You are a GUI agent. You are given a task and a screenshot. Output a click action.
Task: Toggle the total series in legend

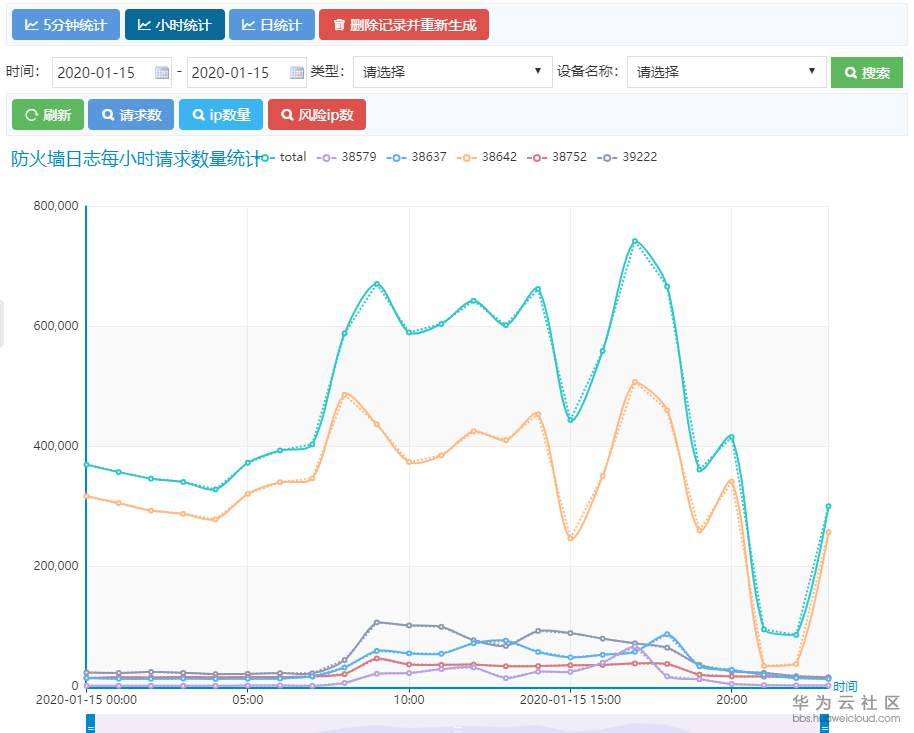284,157
